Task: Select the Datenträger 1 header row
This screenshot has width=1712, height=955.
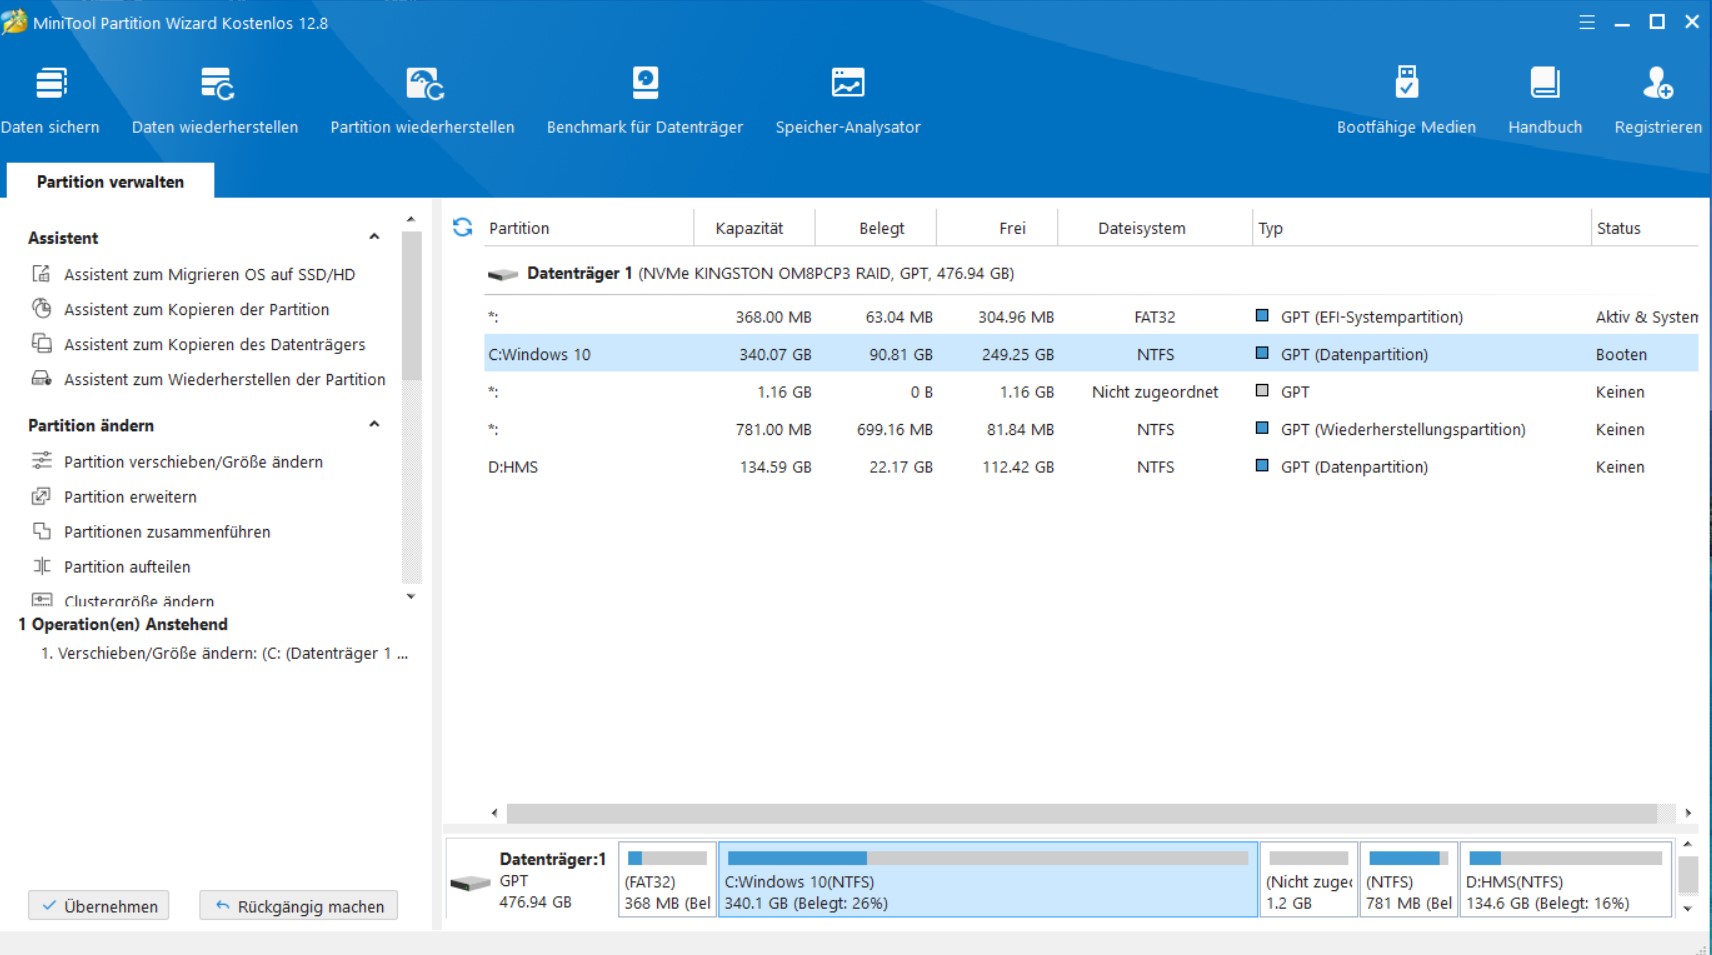Action: pos(1091,273)
